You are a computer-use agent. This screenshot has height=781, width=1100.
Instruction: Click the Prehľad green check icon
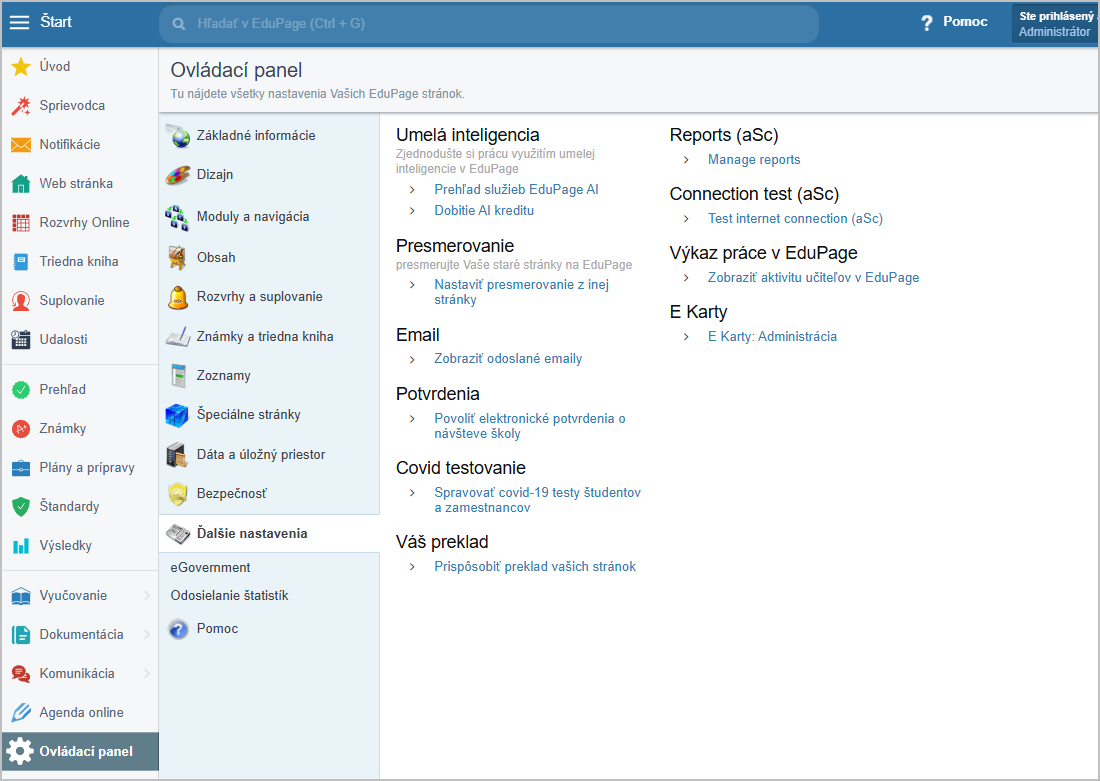tap(21, 389)
